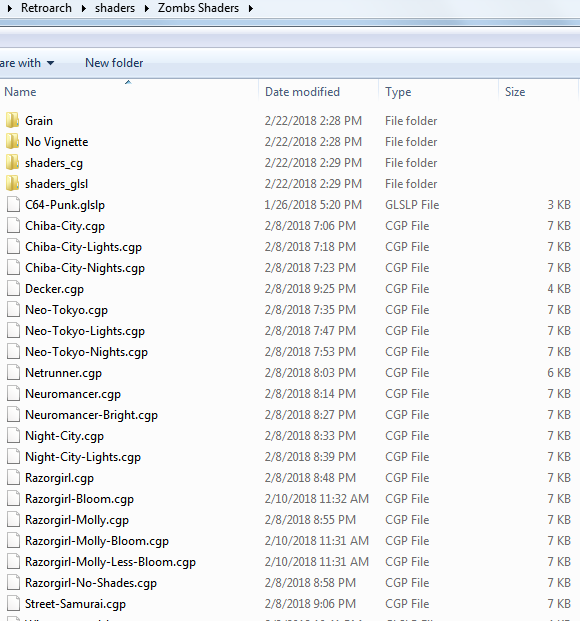Click icon for Razorgirl-Molly.cgp
Viewport: 580px width, 621px height.
(x=13, y=519)
